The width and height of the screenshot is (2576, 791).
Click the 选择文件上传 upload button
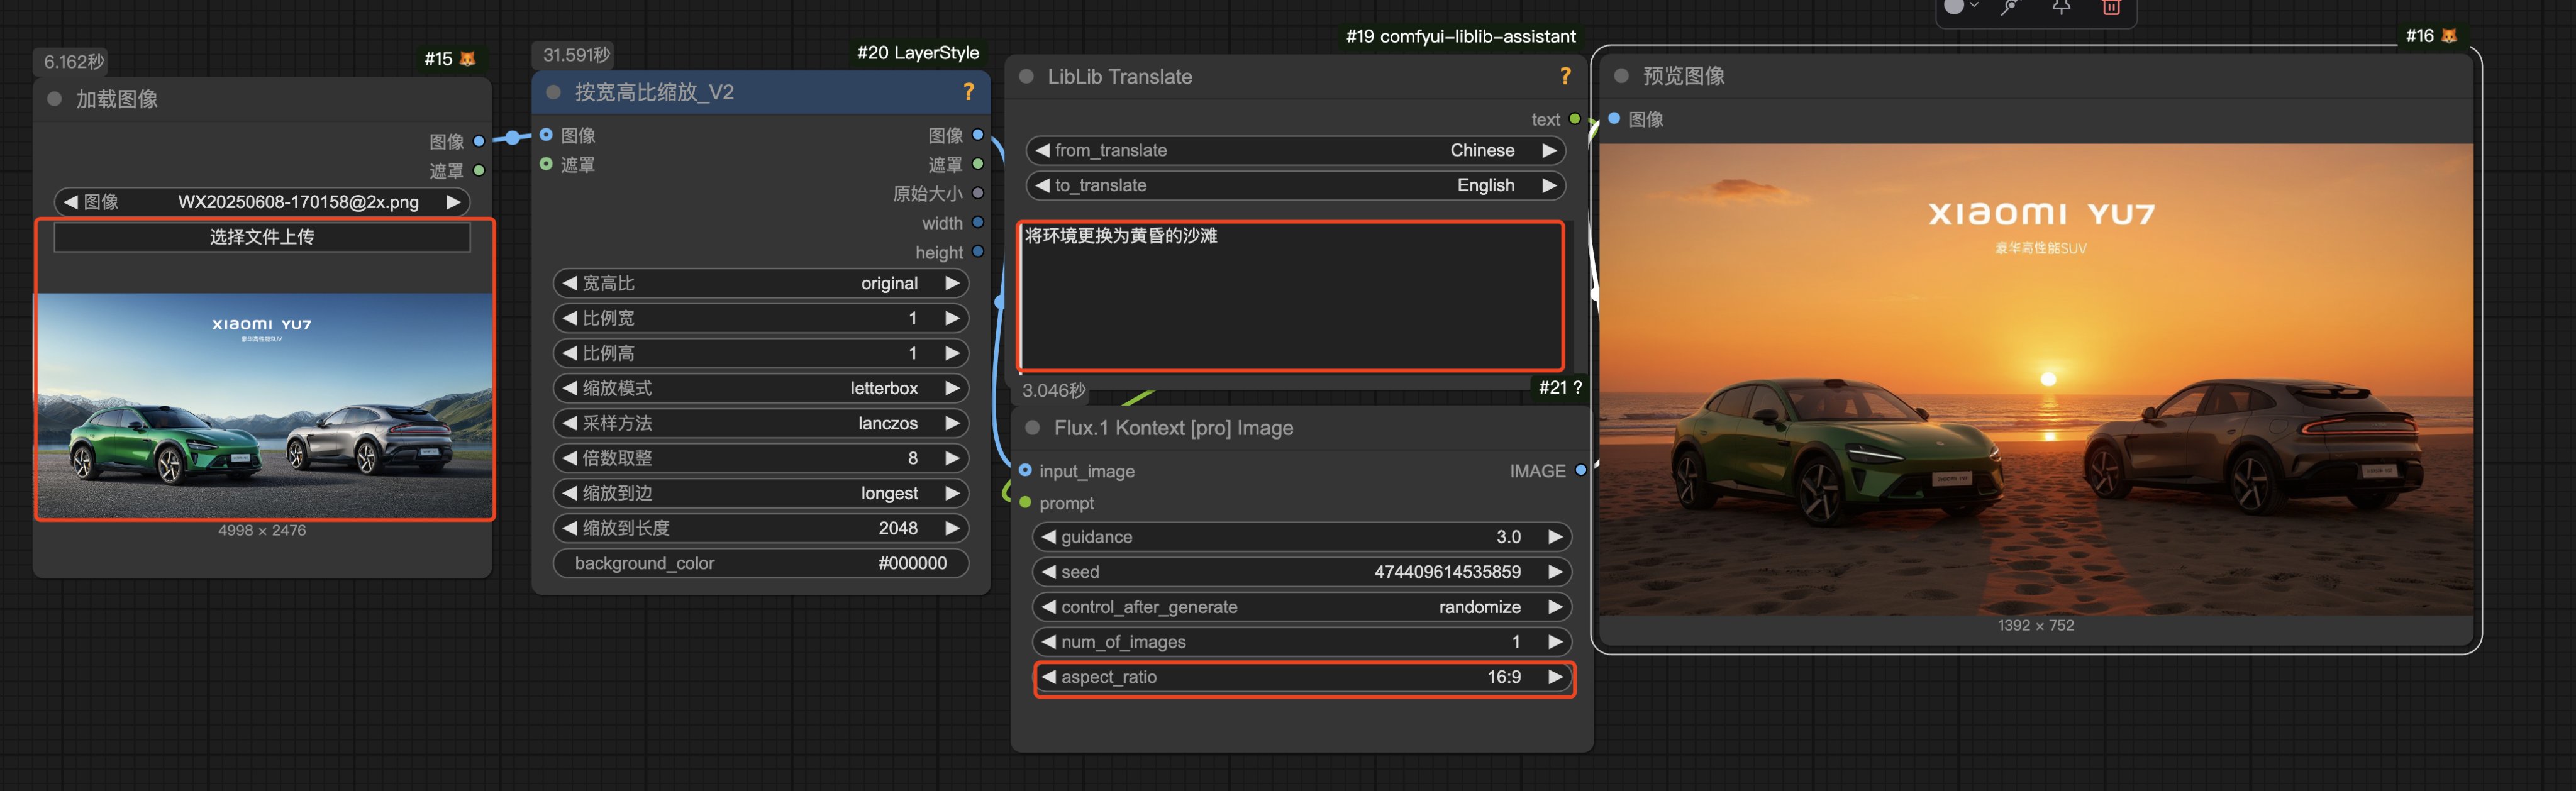tap(262, 237)
